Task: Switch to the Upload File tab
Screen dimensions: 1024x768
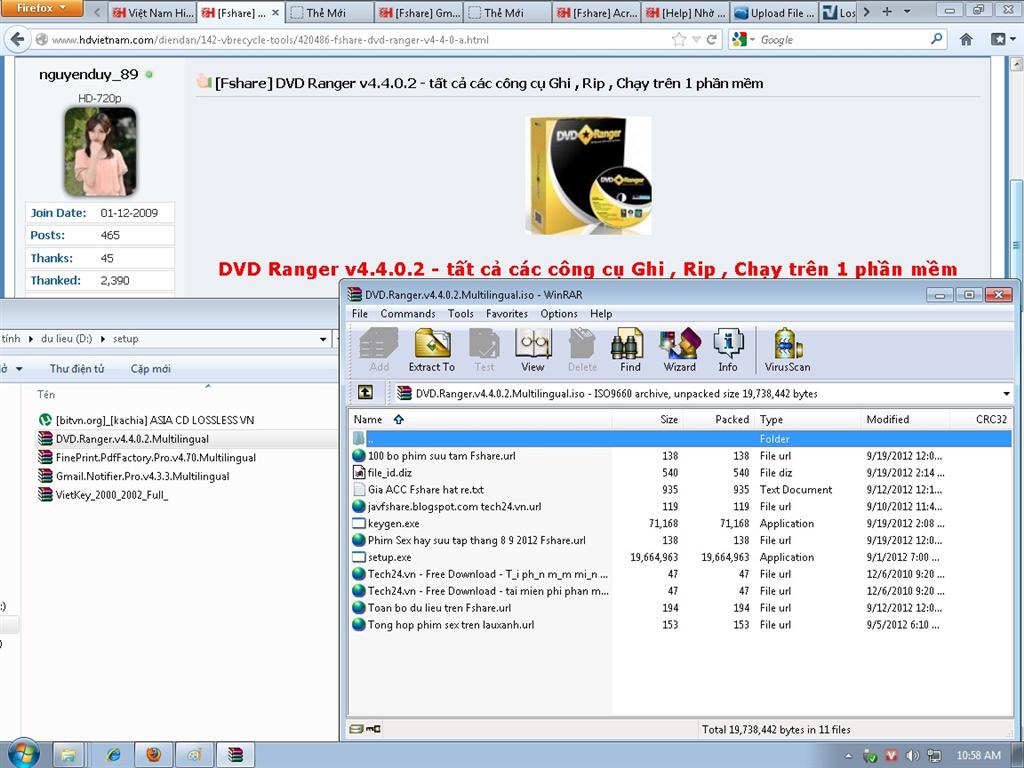Action: [774, 12]
